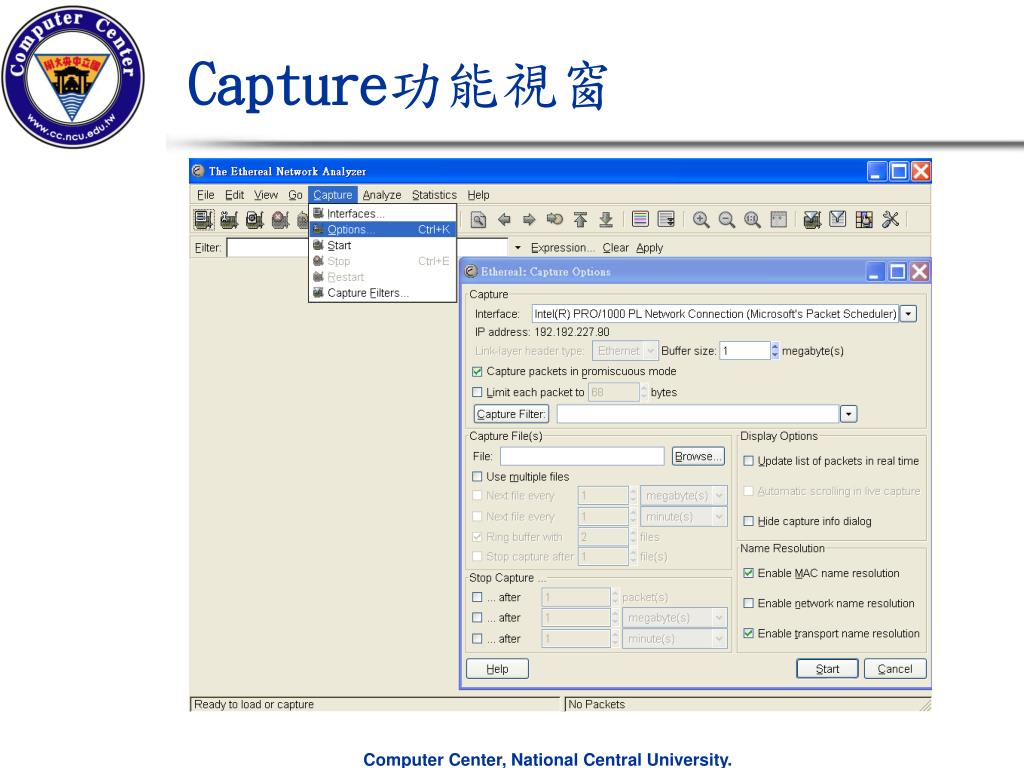Click the Zoom to normal size icon

(752, 219)
